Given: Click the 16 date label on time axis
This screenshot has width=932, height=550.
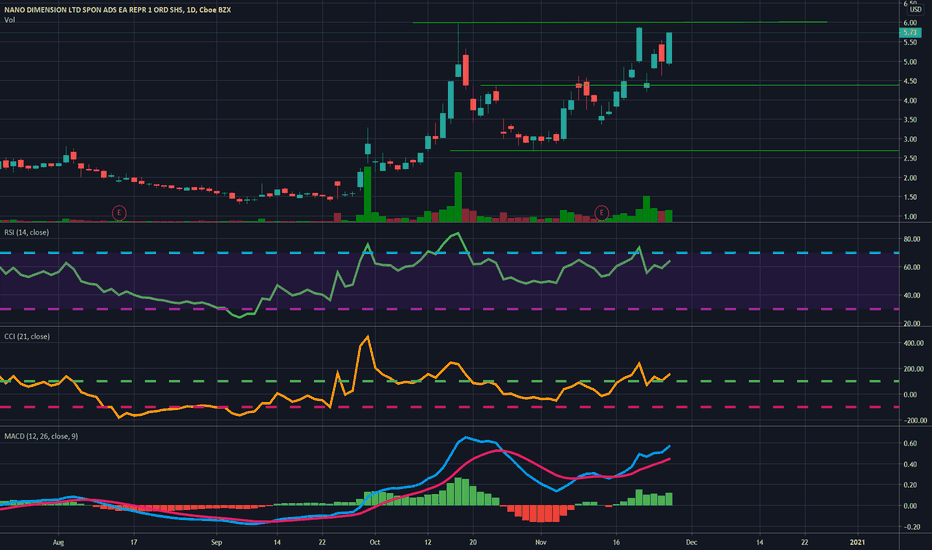Looking at the screenshot, I should point(616,542).
